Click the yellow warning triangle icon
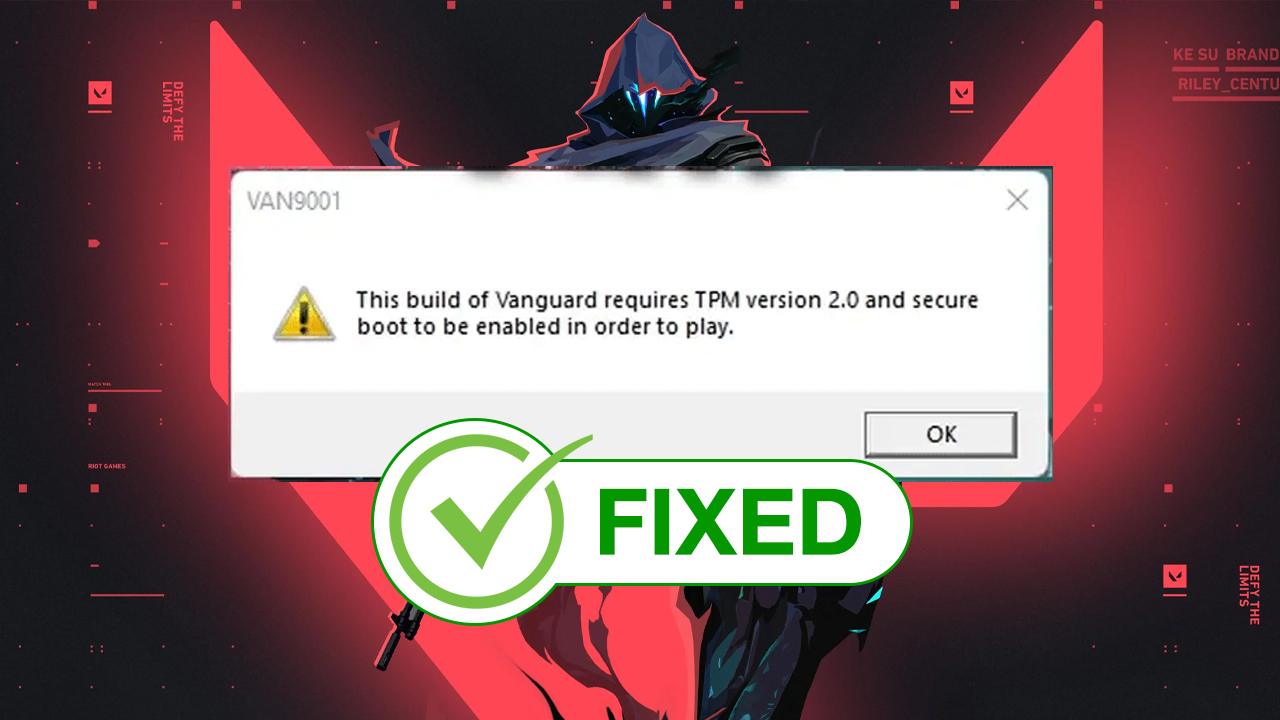The height and width of the screenshot is (720, 1280). [304, 313]
